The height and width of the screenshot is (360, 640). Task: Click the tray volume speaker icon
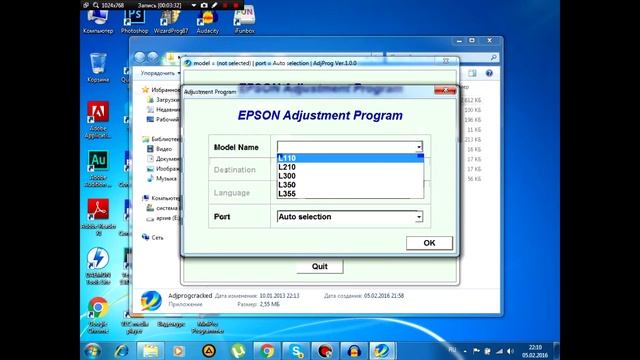tap(510, 351)
